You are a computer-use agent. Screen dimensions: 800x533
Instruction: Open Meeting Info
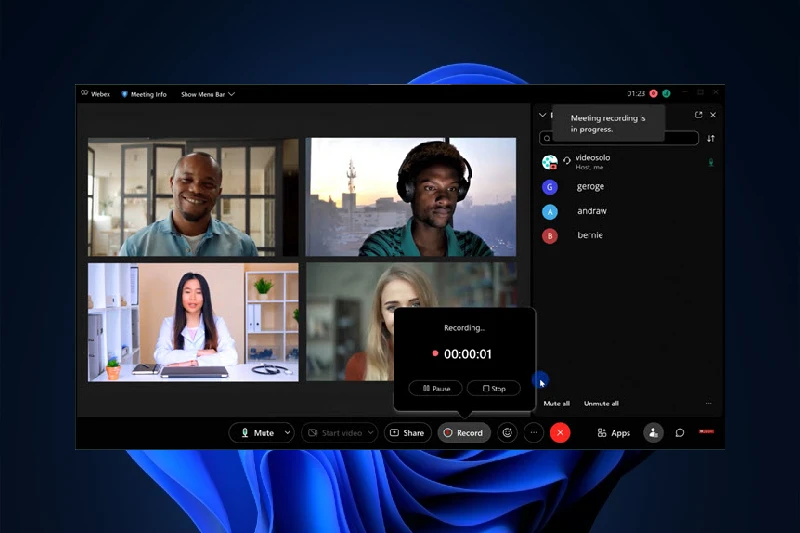(x=143, y=94)
